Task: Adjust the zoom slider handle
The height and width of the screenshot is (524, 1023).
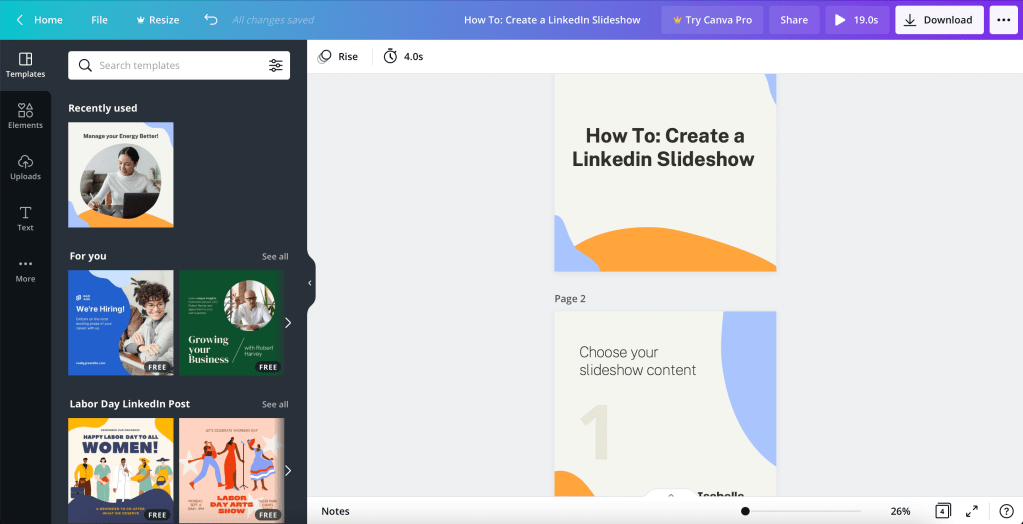Action: [x=745, y=511]
